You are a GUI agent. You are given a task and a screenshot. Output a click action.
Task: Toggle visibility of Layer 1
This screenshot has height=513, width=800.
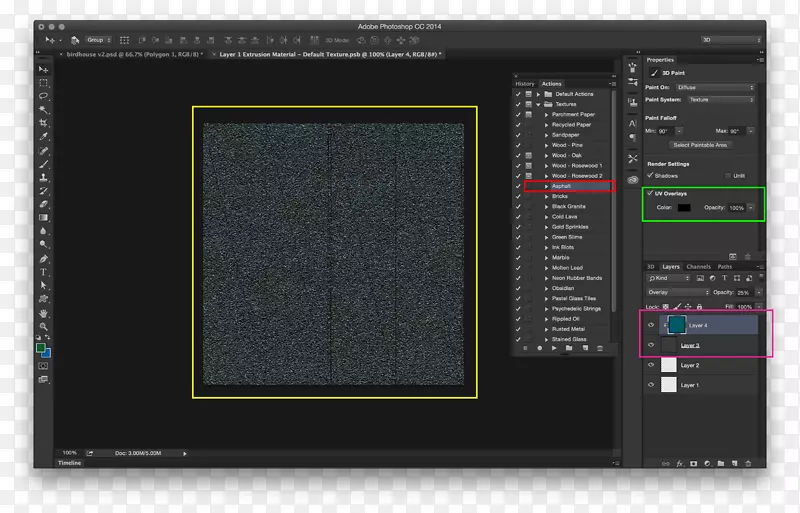[x=651, y=385]
